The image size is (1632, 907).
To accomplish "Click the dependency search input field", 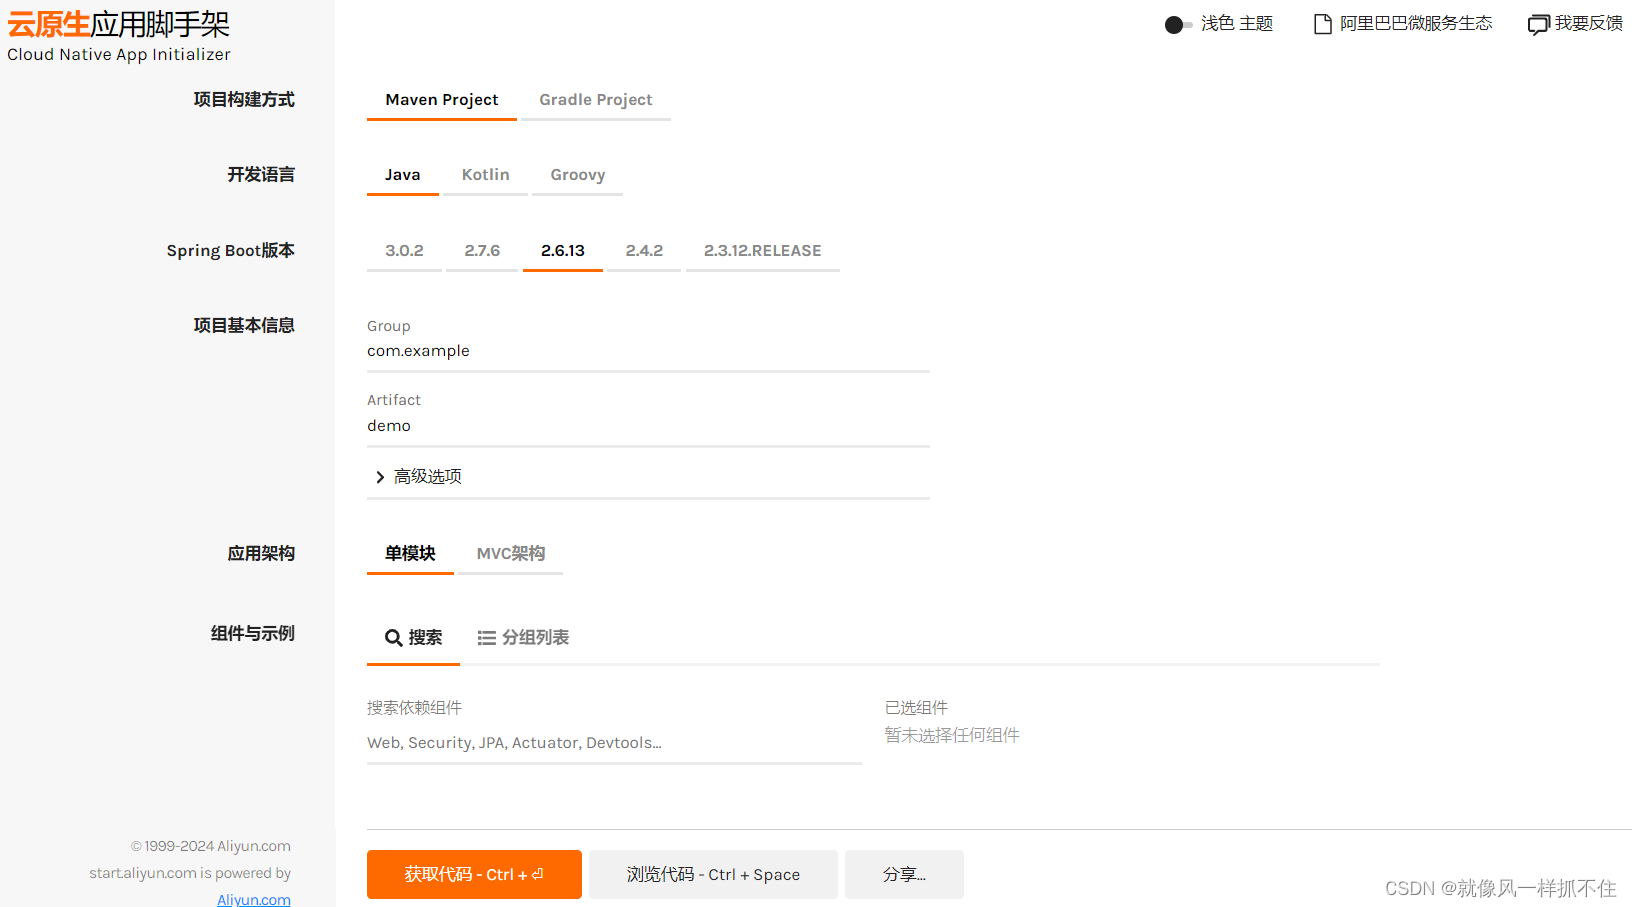I will pos(614,743).
